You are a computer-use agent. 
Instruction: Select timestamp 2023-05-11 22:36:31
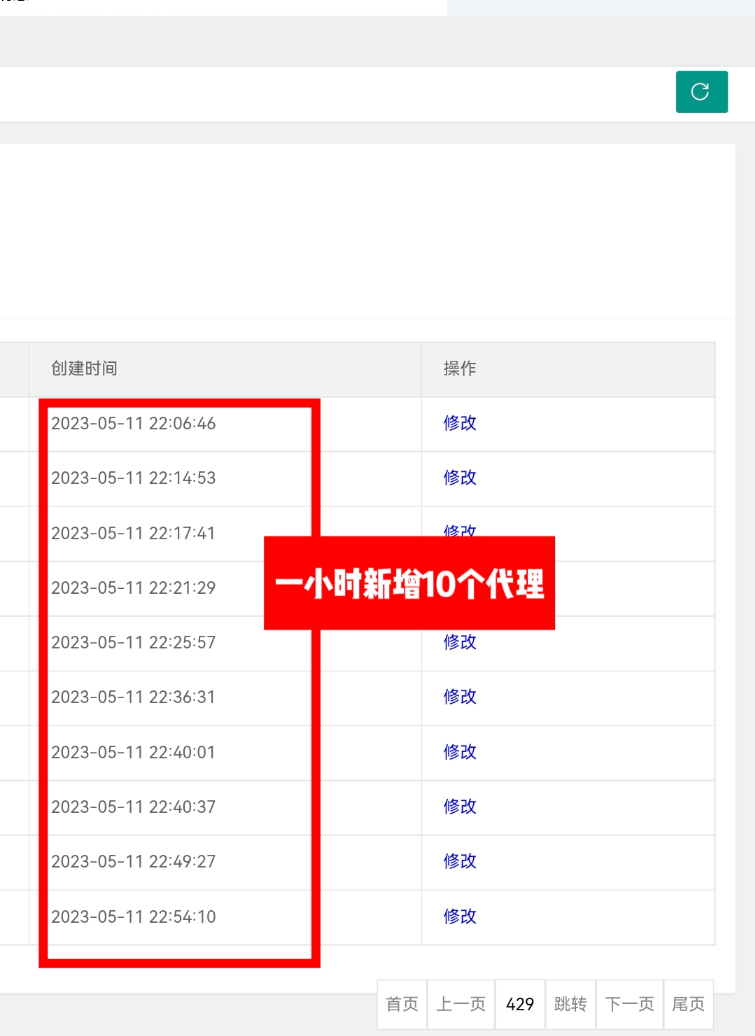(x=133, y=697)
